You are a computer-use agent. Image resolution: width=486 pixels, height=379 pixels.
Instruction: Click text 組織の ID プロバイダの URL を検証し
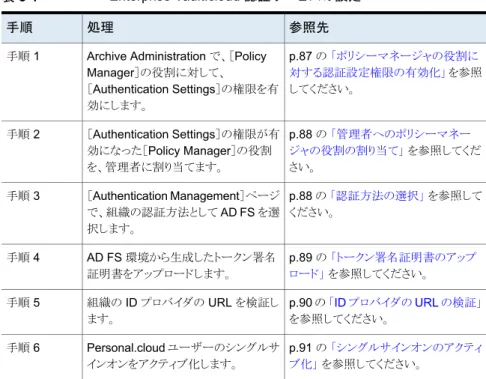click(183, 303)
